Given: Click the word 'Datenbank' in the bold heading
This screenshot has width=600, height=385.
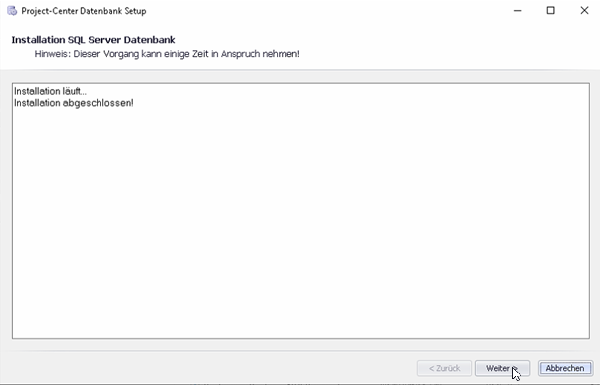Looking at the screenshot, I should pyautogui.click(x=150, y=40).
